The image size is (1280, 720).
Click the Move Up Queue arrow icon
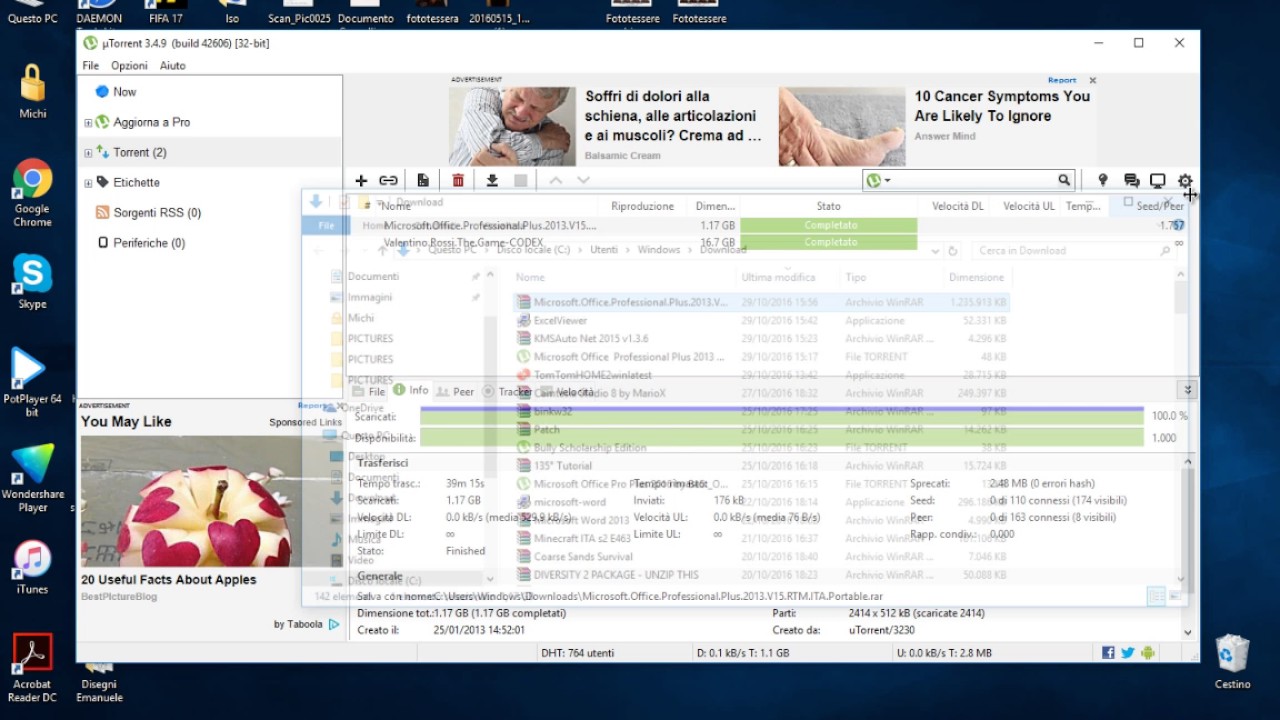(556, 181)
